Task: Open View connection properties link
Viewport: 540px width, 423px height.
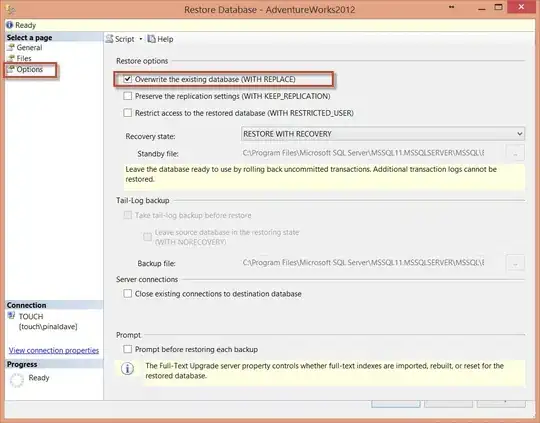Action: click(x=54, y=350)
